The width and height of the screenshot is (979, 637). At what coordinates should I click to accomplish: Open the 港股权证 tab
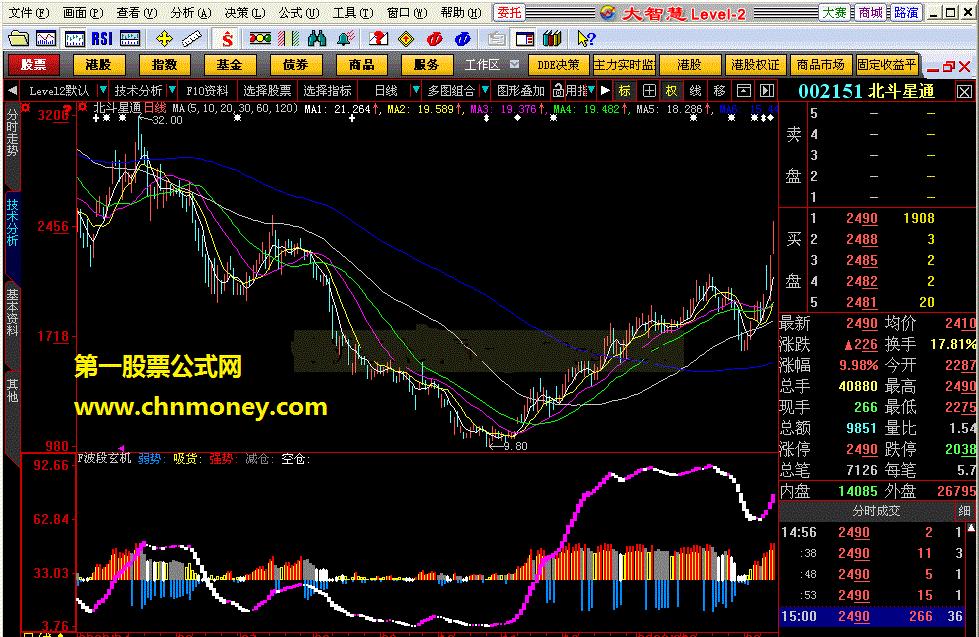755,65
